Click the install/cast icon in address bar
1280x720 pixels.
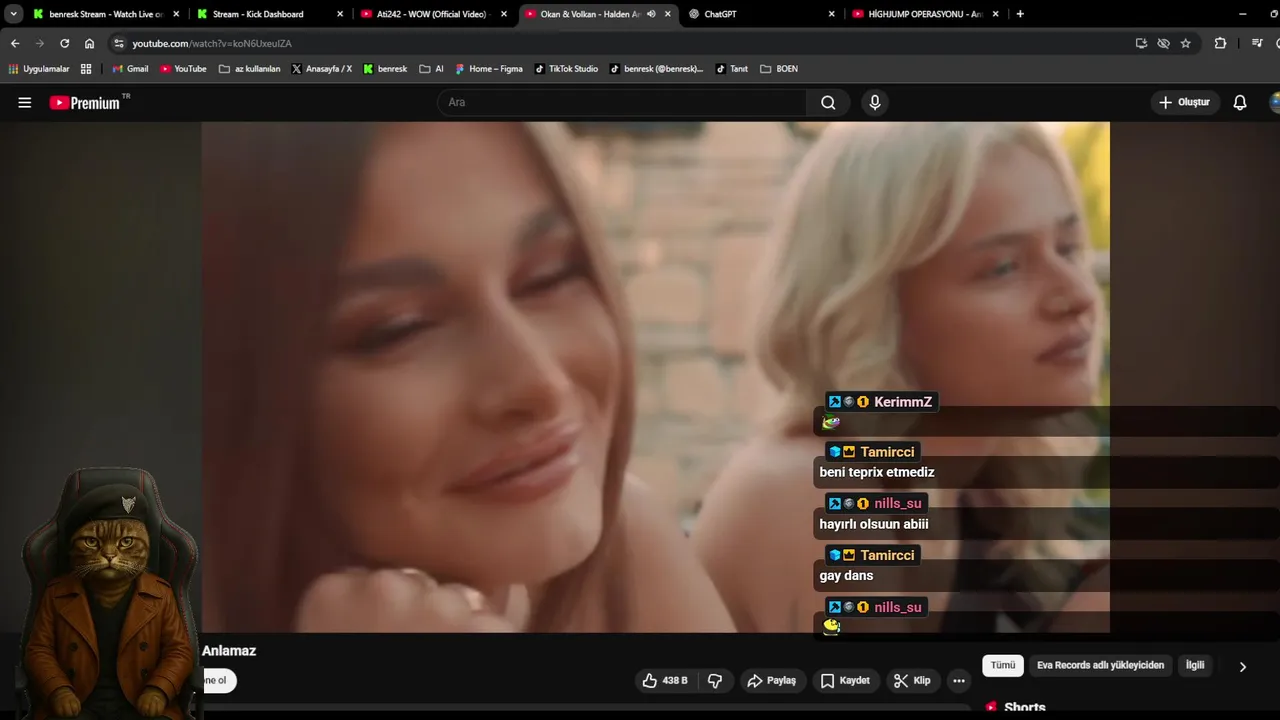pyautogui.click(x=1141, y=43)
